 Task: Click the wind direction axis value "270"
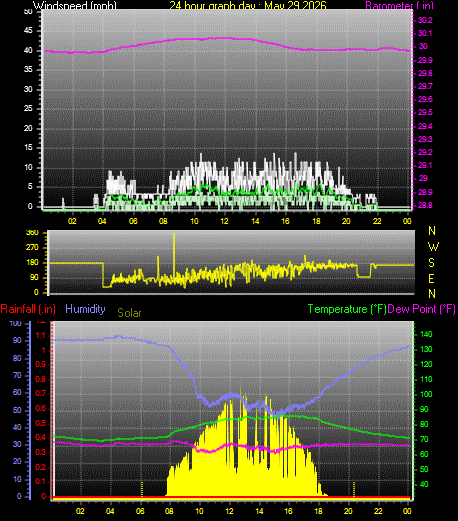[32, 247]
